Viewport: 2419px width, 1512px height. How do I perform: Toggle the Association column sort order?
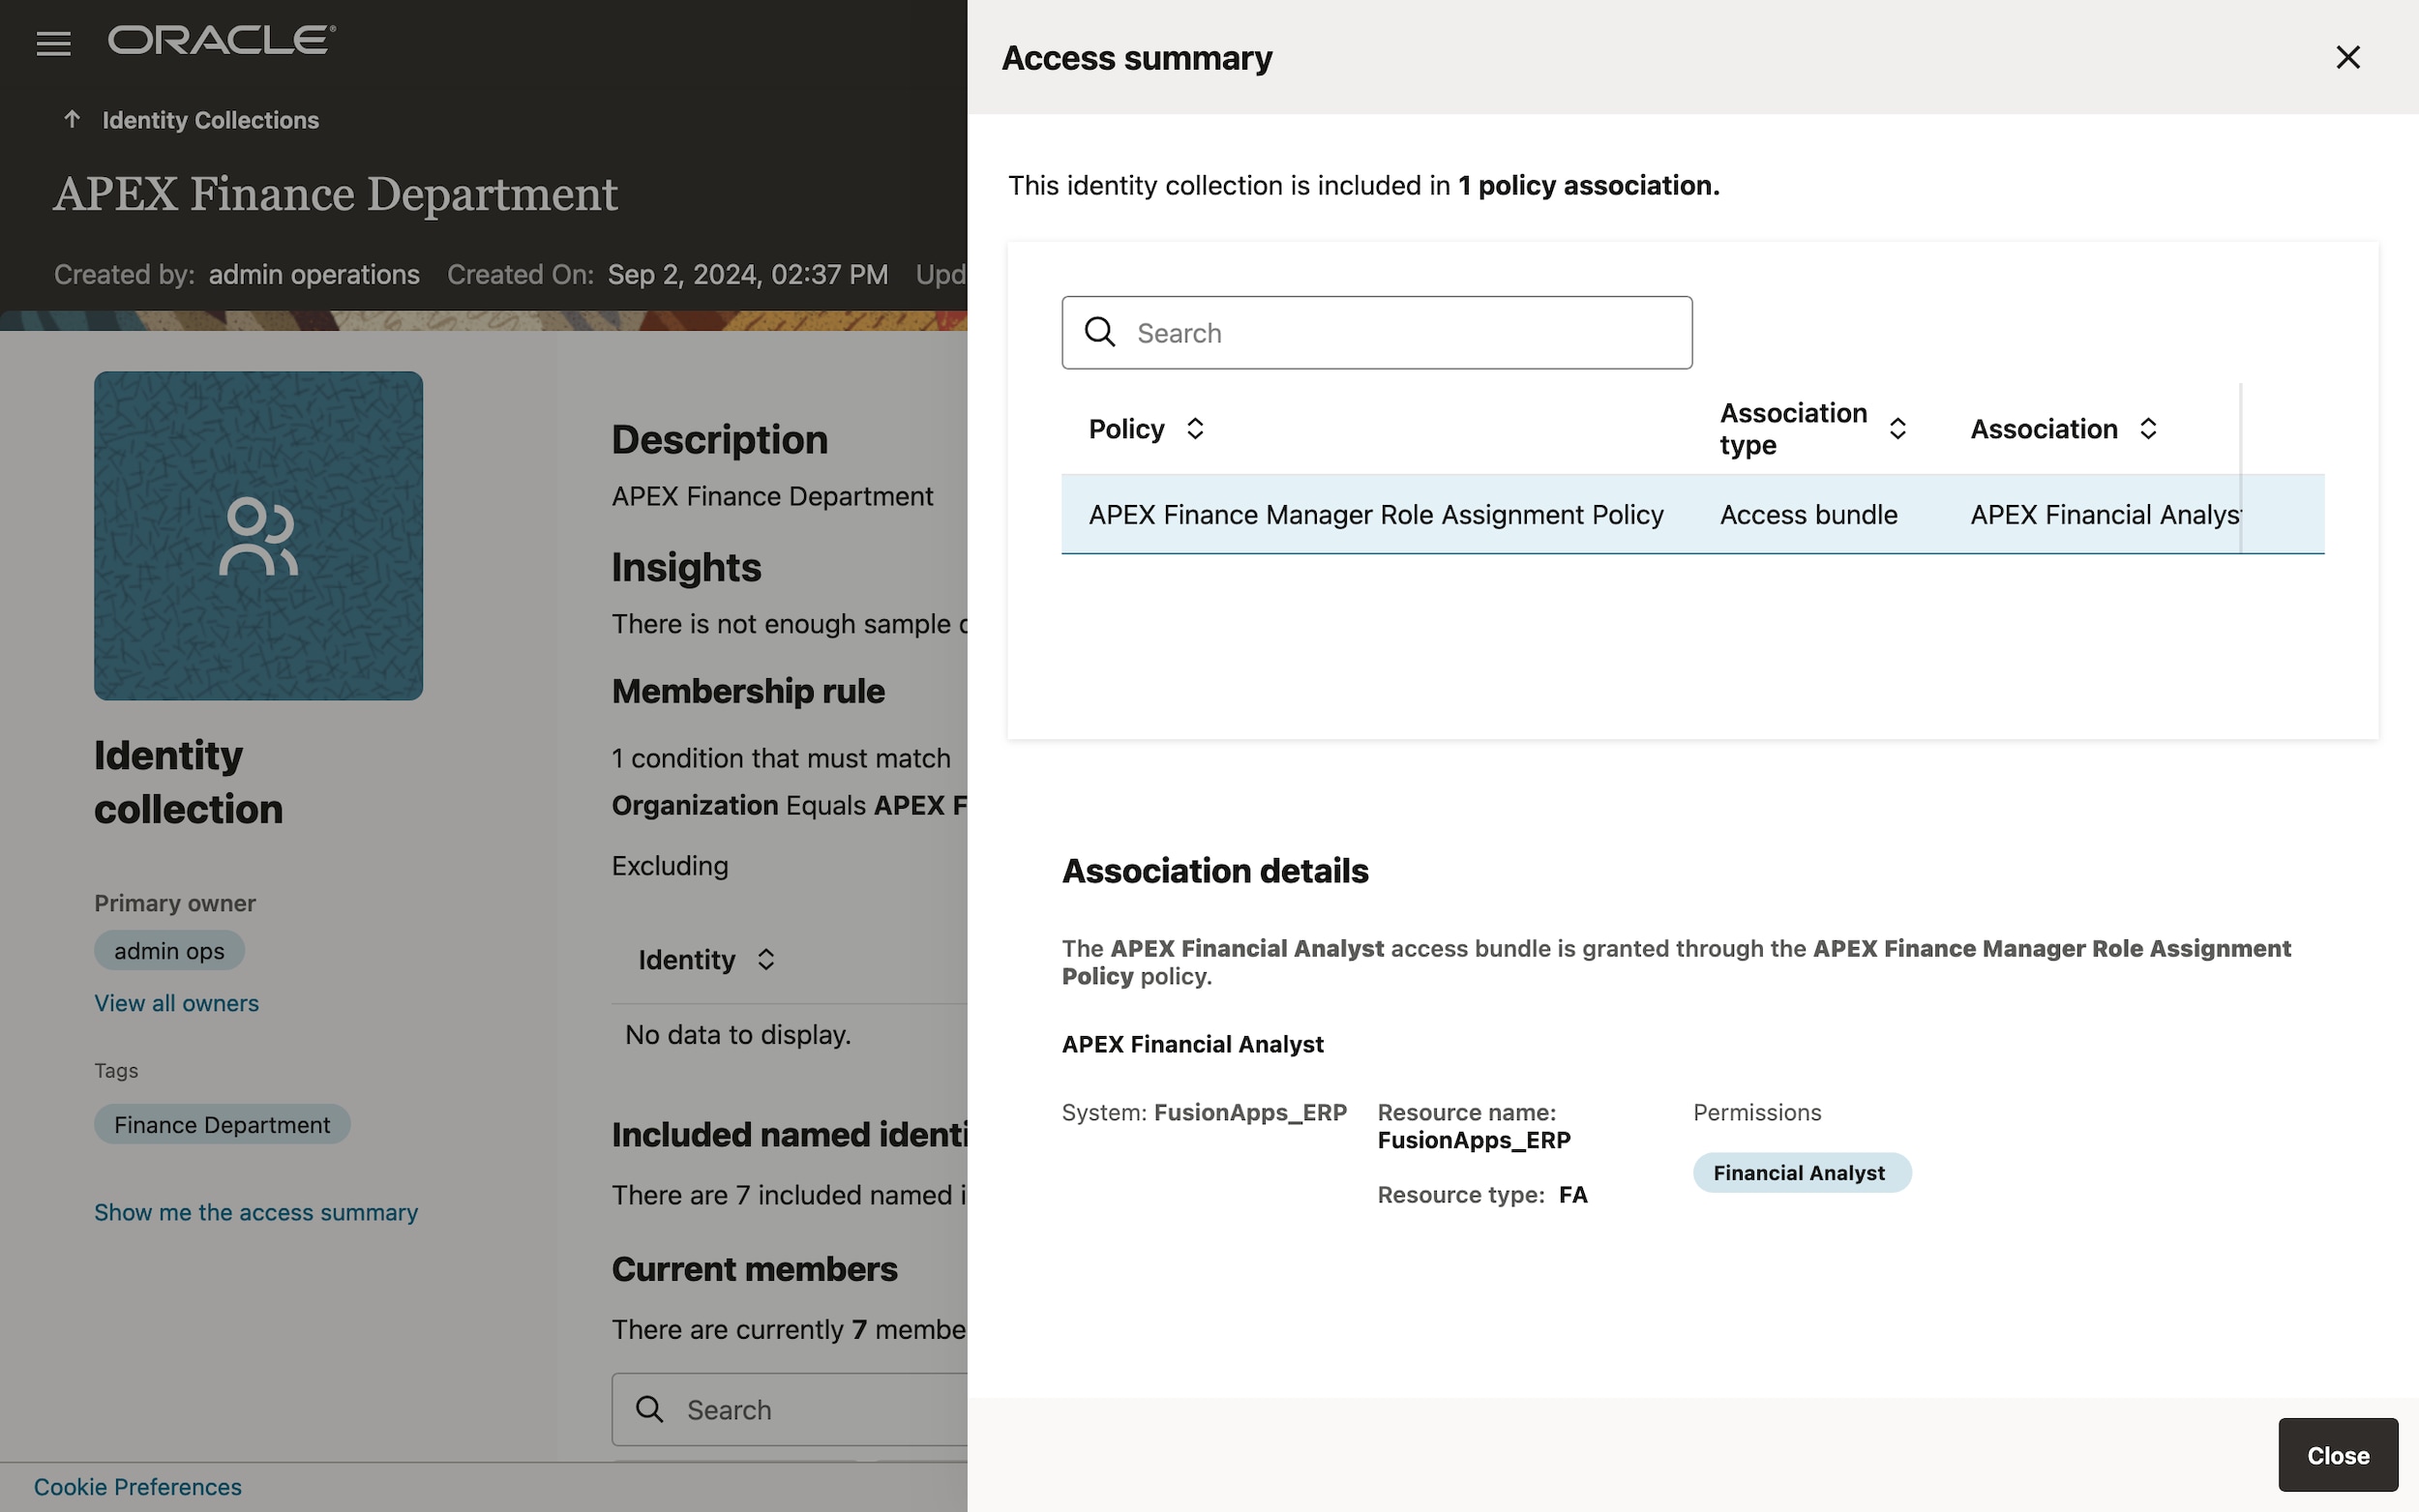click(x=2149, y=428)
